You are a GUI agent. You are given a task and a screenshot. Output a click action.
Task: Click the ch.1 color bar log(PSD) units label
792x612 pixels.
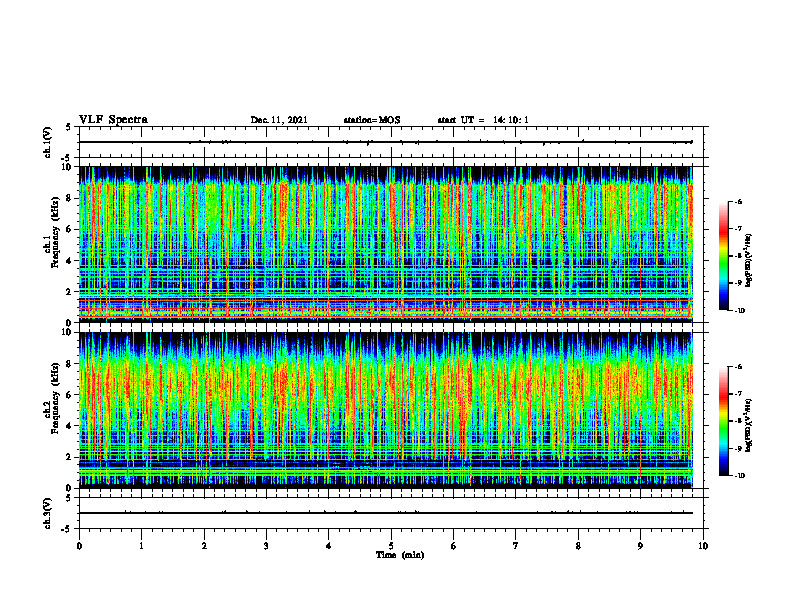point(749,260)
